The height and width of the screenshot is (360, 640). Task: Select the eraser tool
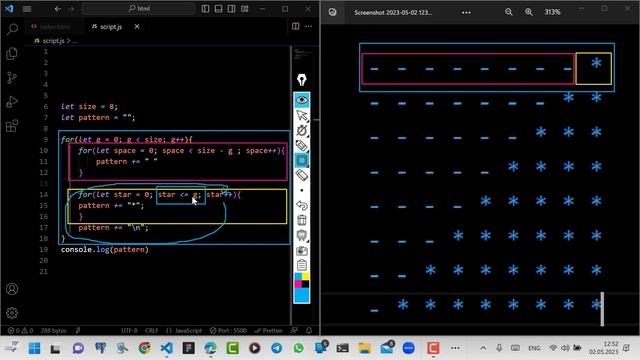pos(302,176)
